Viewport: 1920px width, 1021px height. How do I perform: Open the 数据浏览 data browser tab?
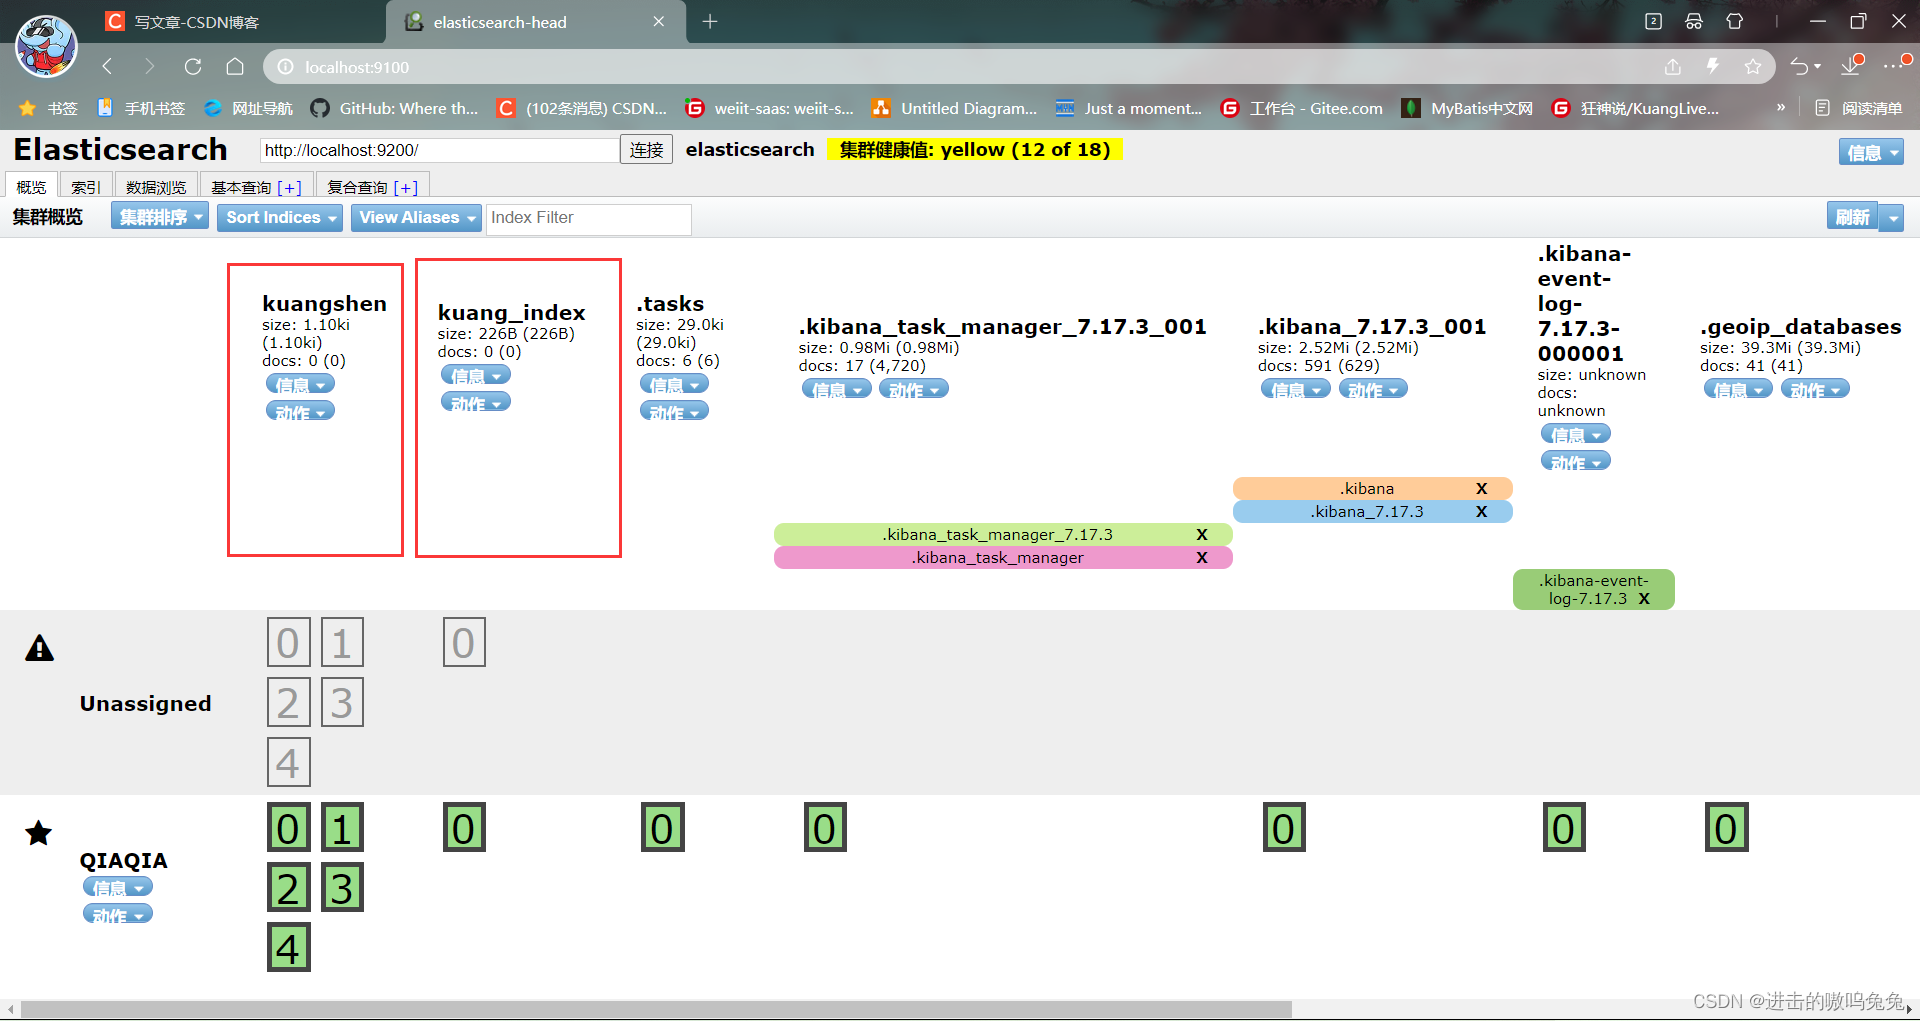pyautogui.click(x=156, y=186)
